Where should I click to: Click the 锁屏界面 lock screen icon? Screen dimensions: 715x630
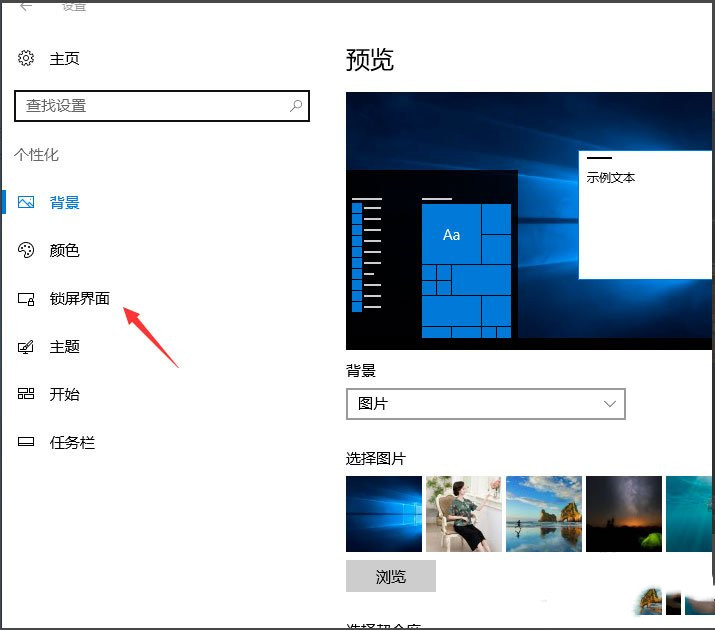[26, 299]
